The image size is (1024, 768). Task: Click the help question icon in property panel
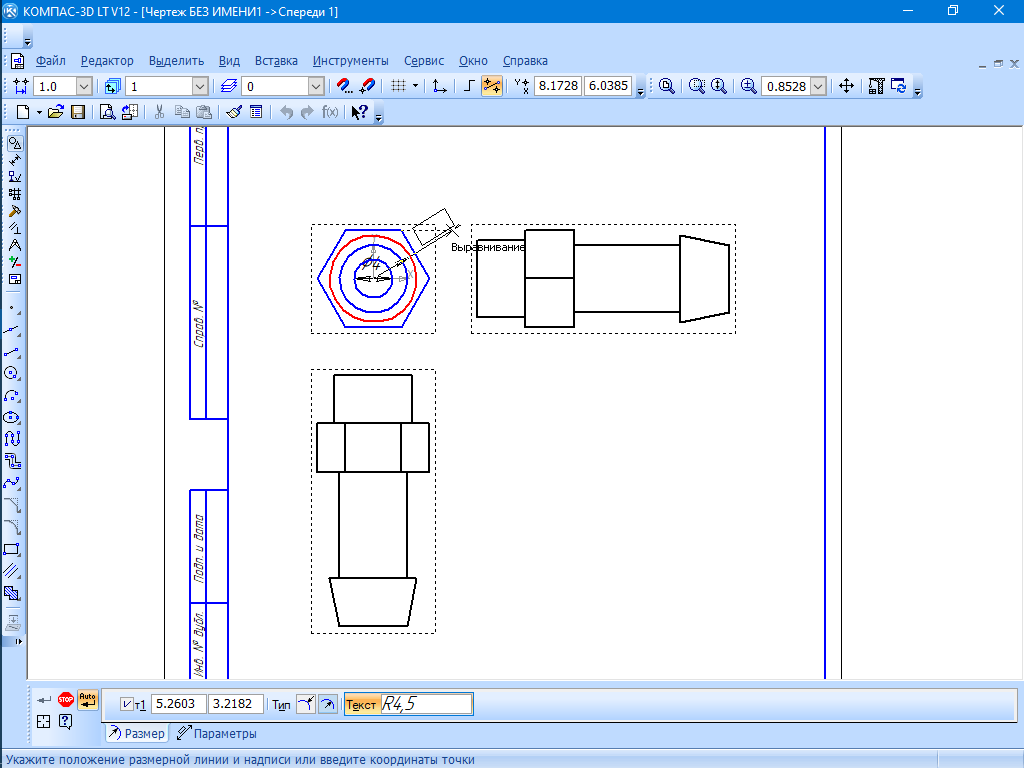[65, 722]
